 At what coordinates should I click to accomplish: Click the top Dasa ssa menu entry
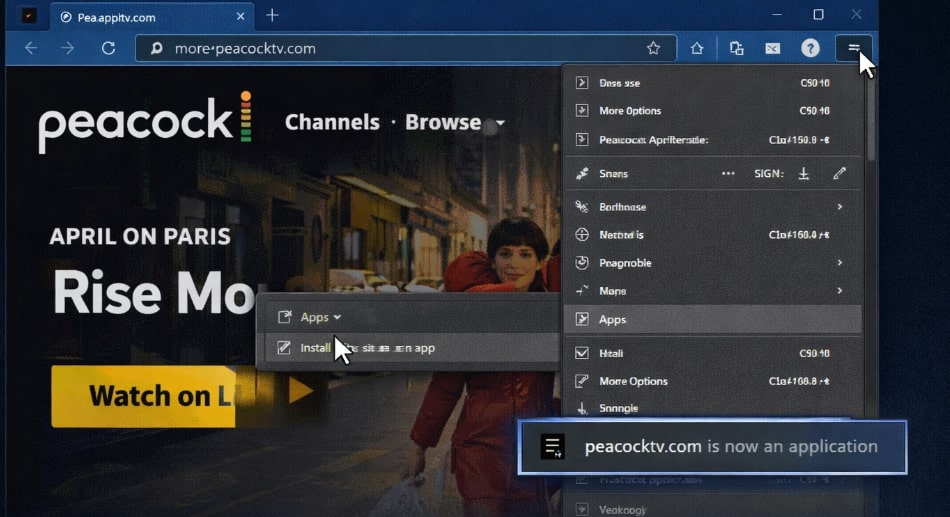pos(712,83)
